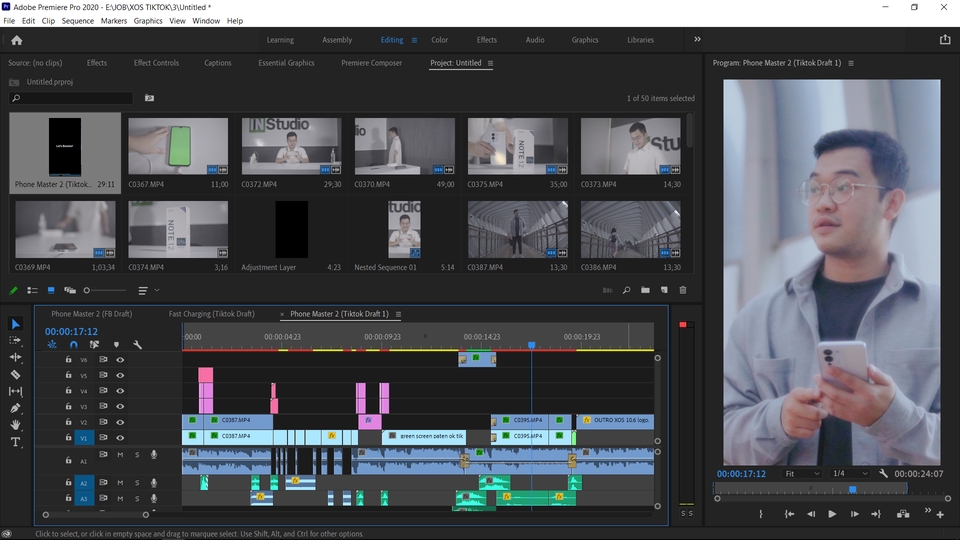The height and width of the screenshot is (540, 960).
Task: Open the Editing workspace menu
Action: point(414,40)
